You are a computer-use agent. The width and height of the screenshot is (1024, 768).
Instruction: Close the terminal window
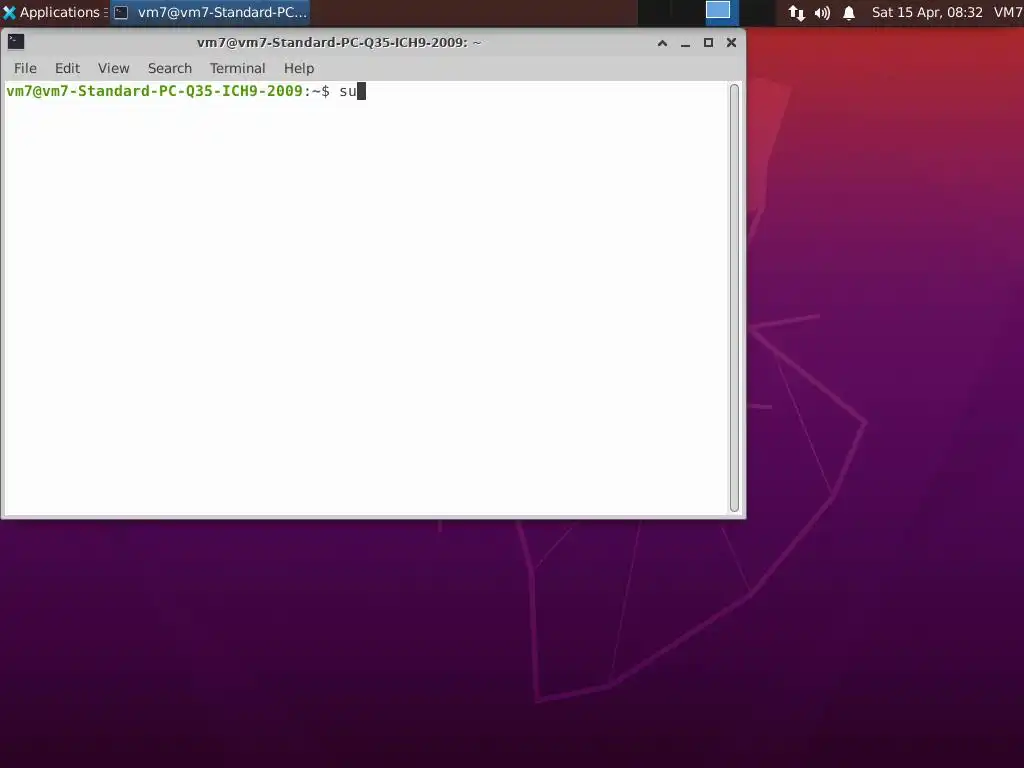pos(731,42)
